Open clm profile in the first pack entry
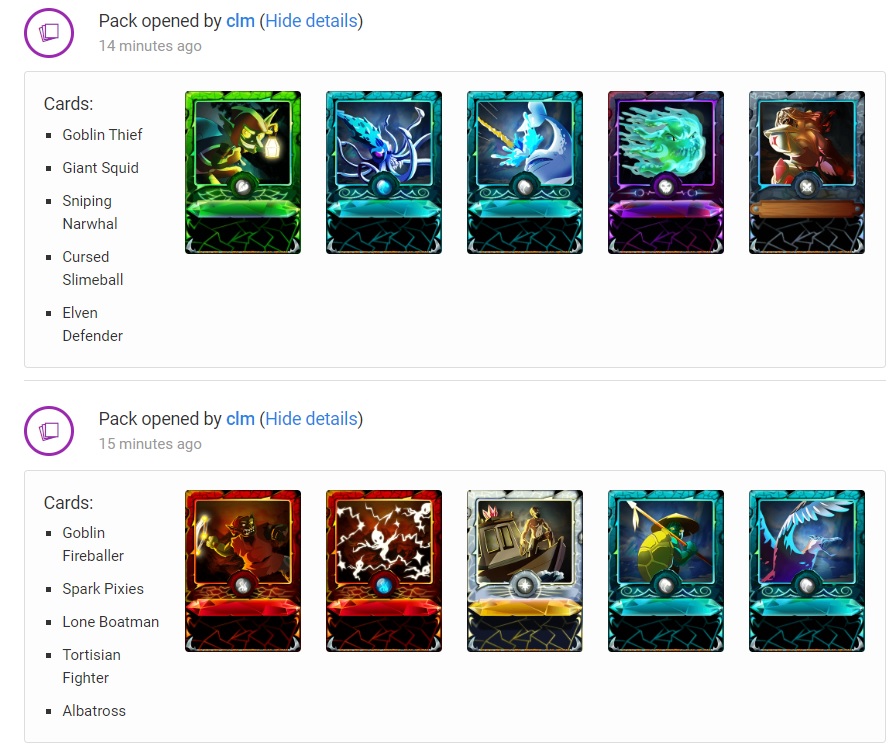This screenshot has width=888, height=747. pyautogui.click(x=240, y=21)
